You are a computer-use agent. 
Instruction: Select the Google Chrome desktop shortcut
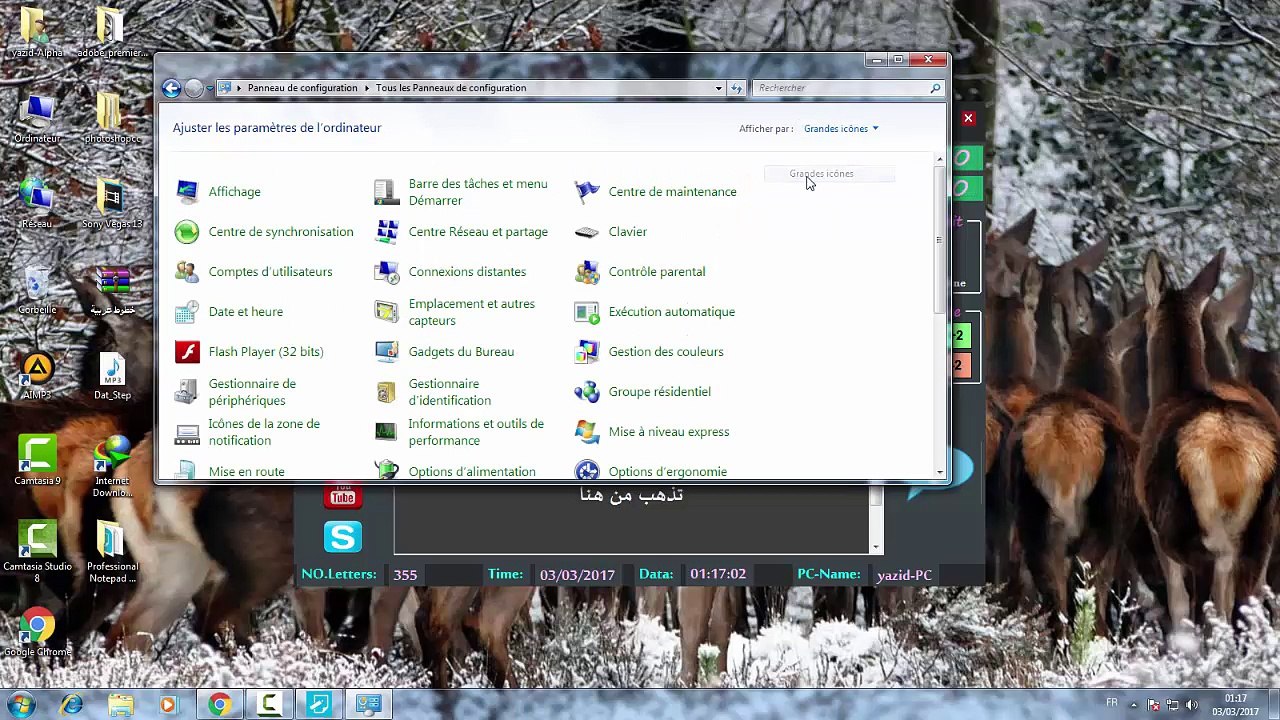[x=37, y=634]
